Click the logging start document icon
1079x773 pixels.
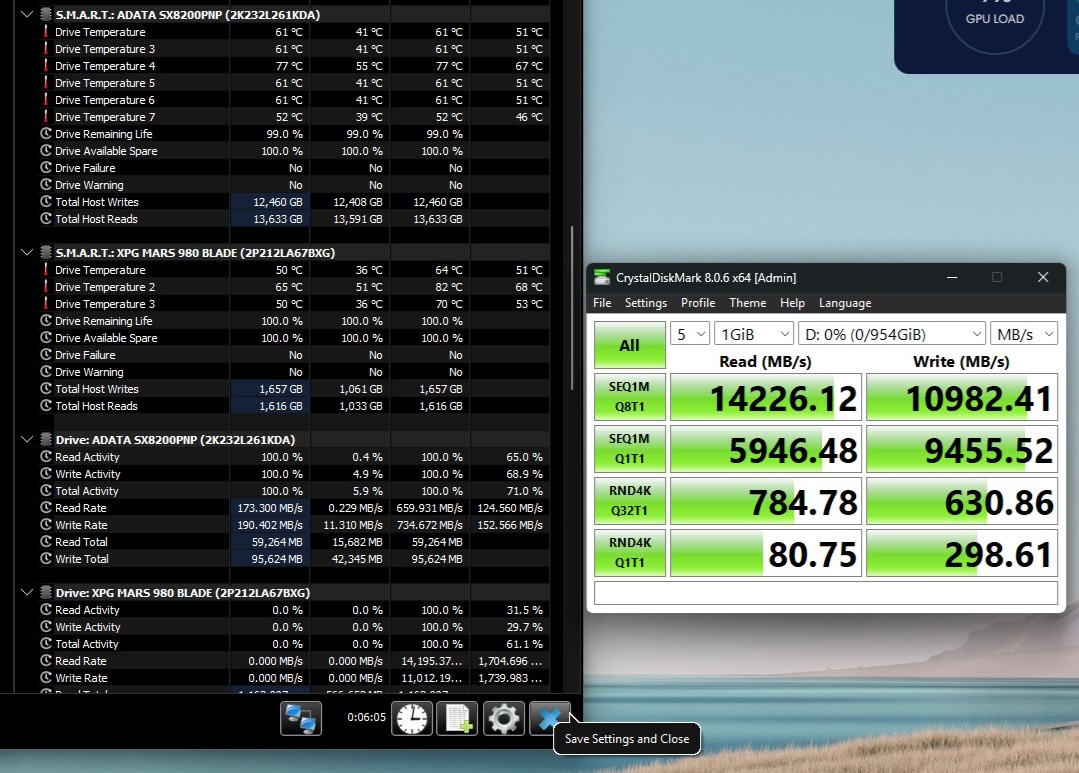tap(458, 718)
